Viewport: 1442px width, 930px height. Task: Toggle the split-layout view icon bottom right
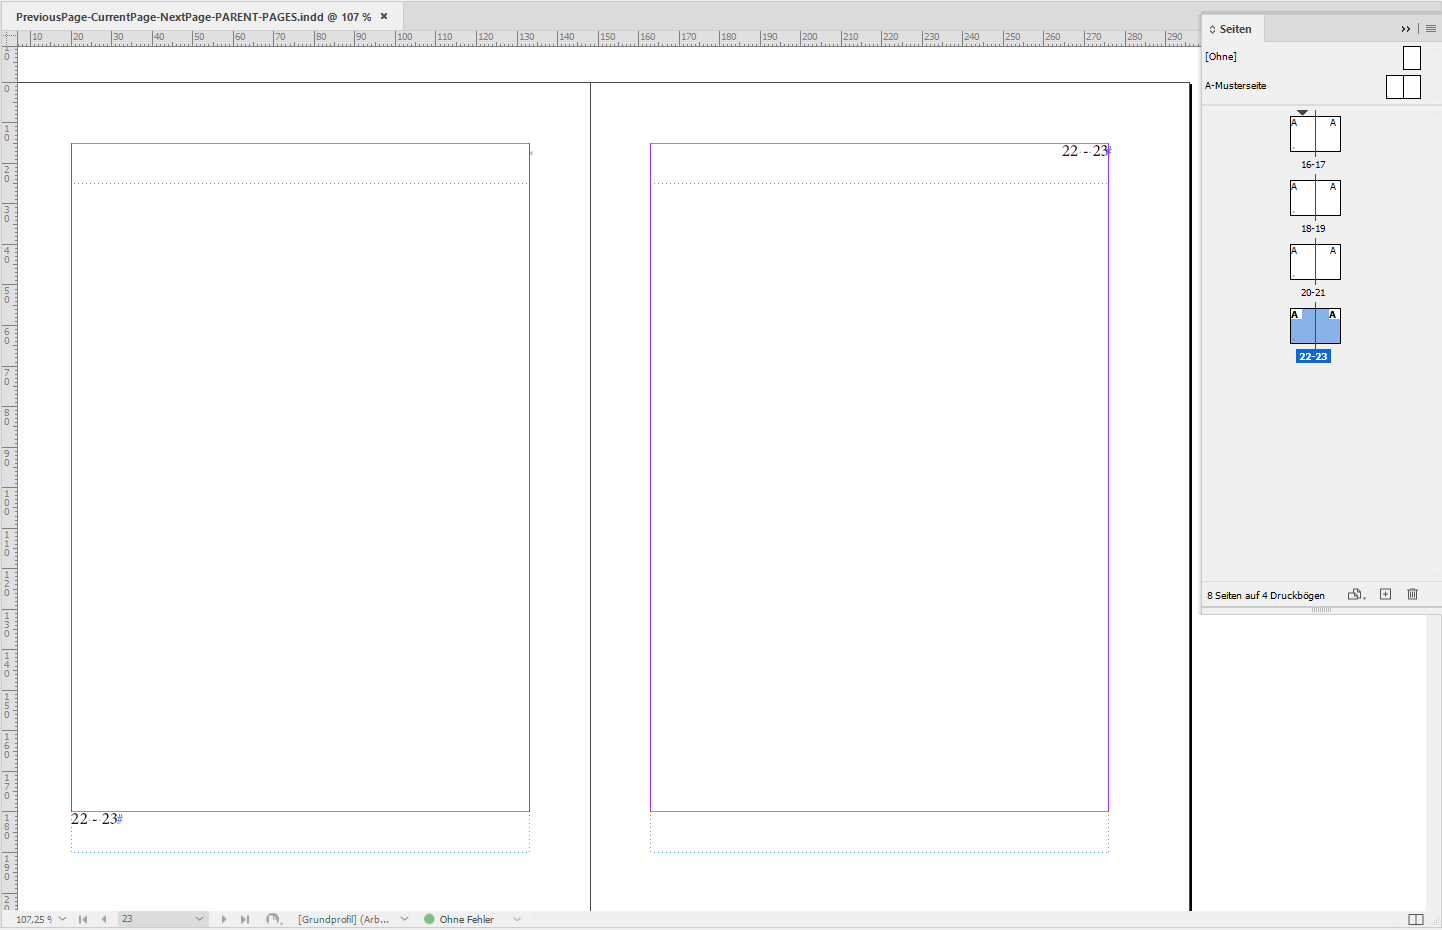coord(1418,918)
